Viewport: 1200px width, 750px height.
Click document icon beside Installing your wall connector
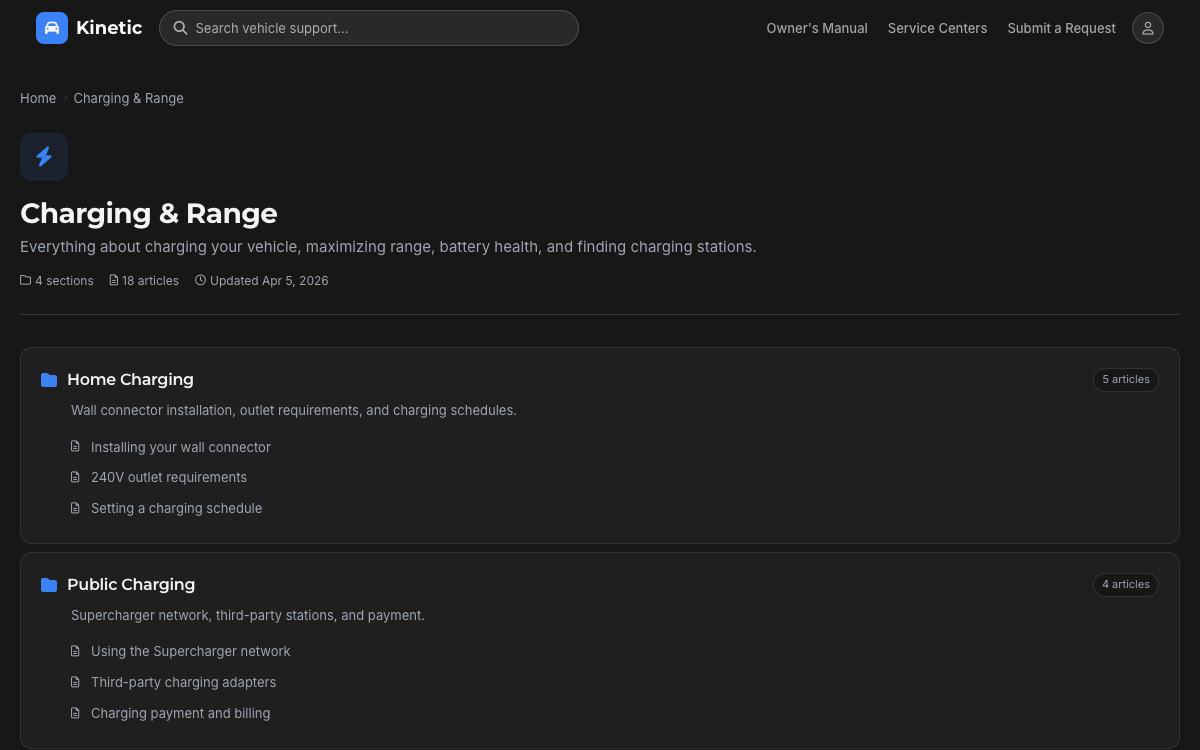[75, 447]
